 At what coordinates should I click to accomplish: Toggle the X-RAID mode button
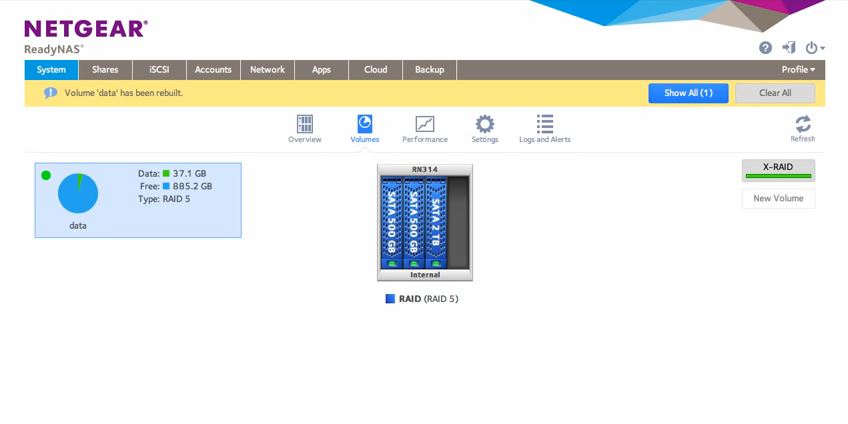[778, 170]
